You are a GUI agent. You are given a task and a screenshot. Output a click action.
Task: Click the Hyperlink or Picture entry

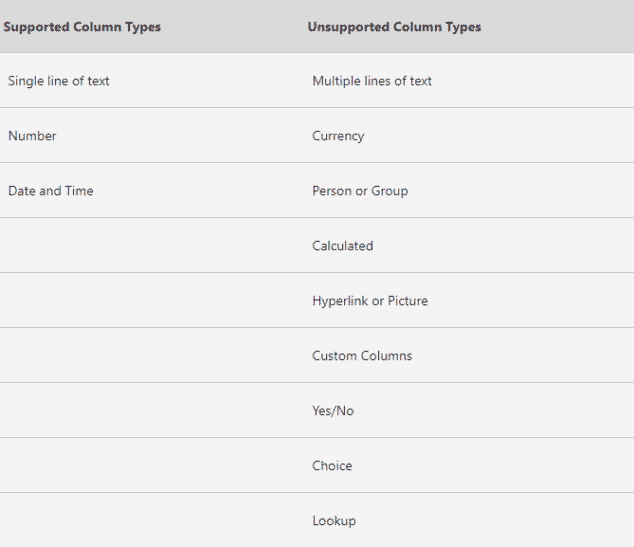[x=370, y=301]
